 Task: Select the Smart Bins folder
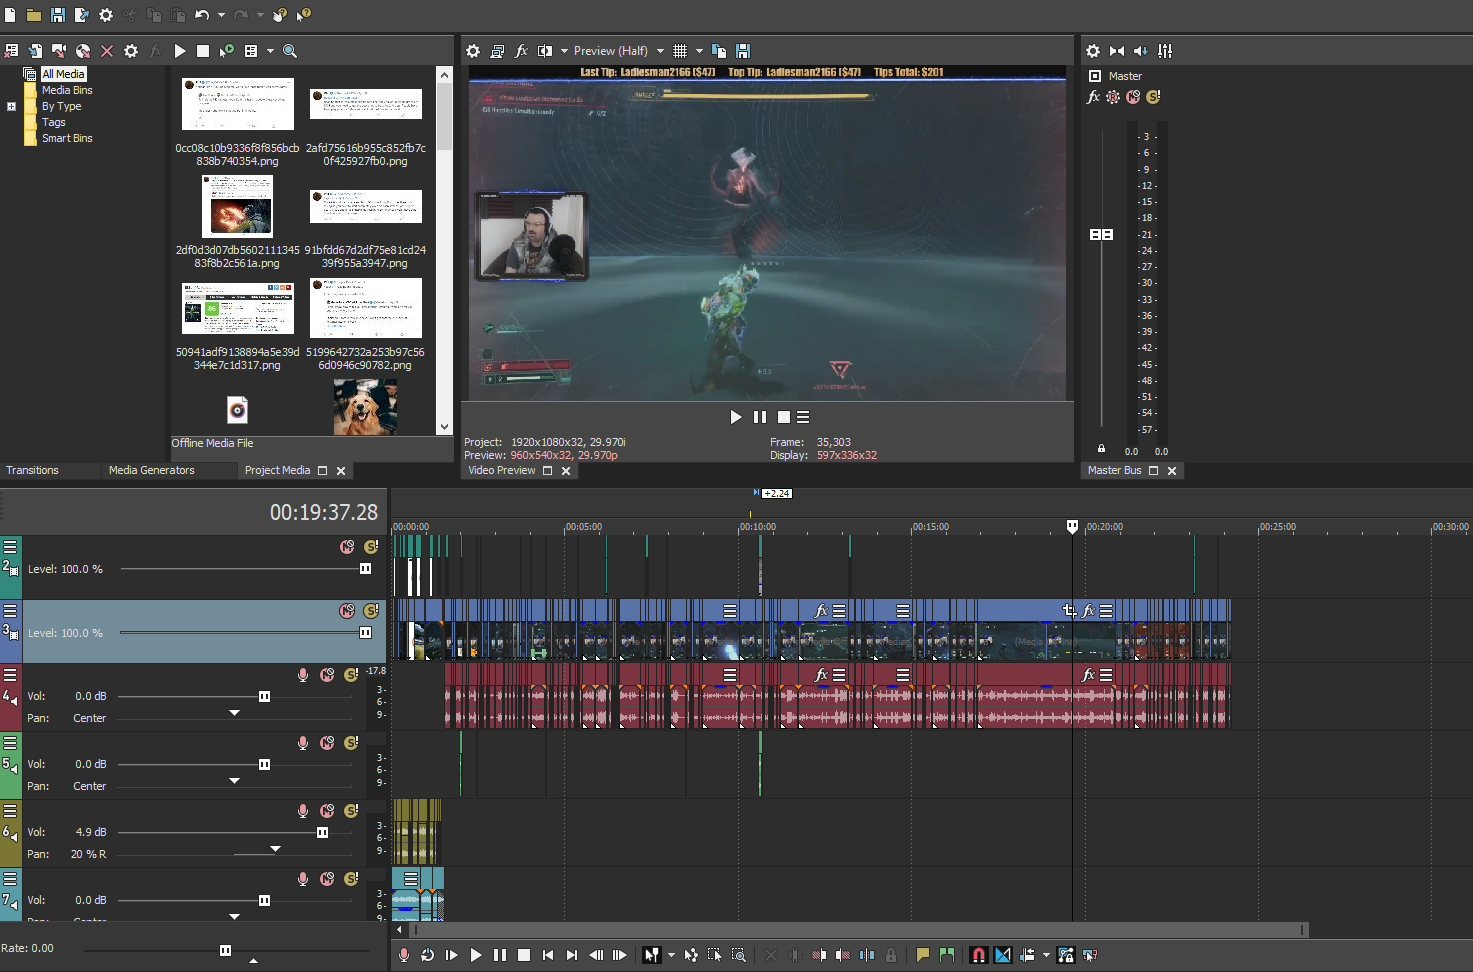pyautogui.click(x=67, y=138)
